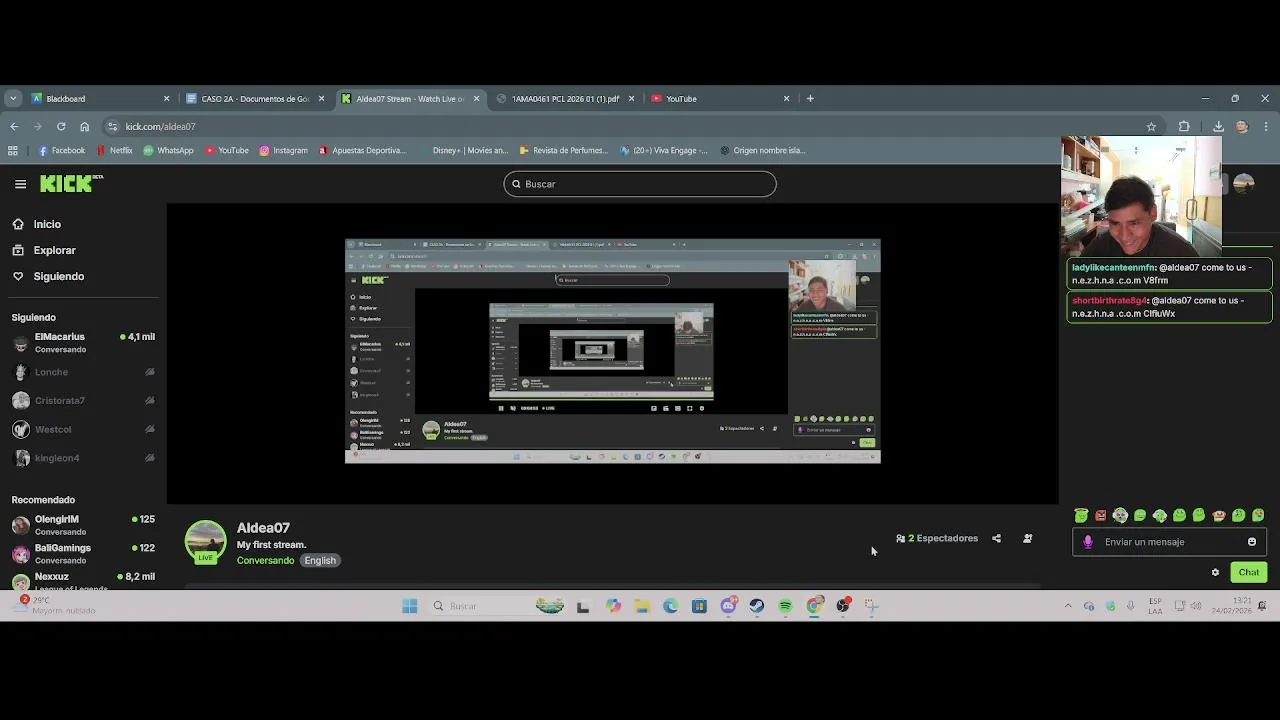Click the Aldea07 streamer avatar
1280x720 pixels.
205,541
